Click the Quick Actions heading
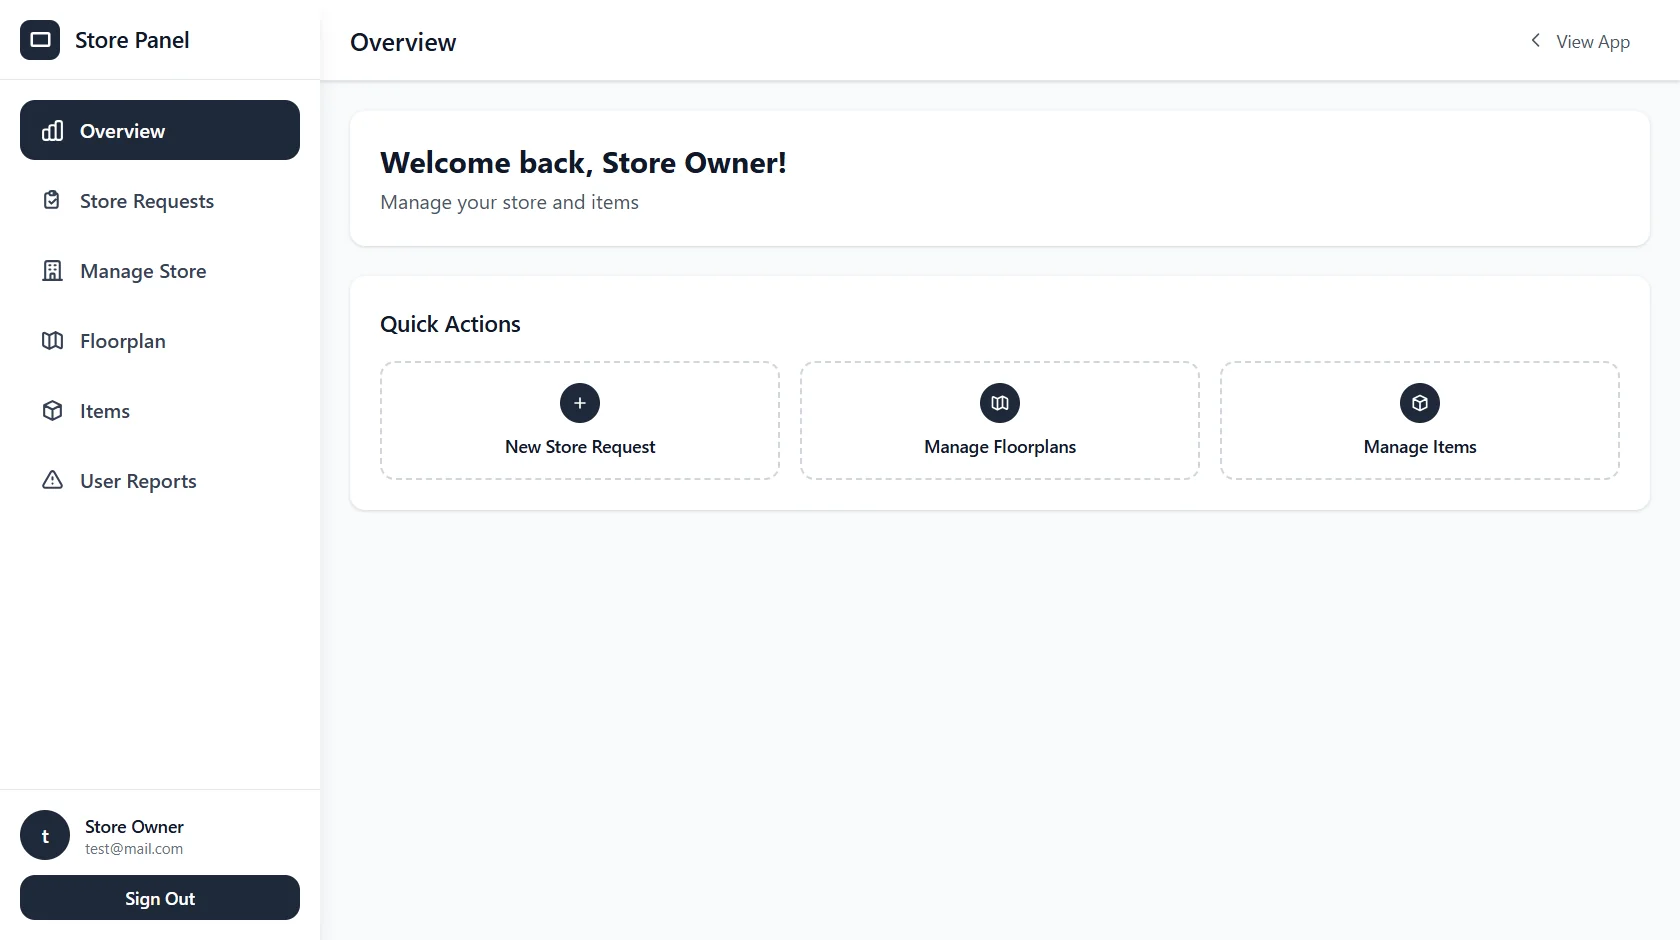The width and height of the screenshot is (1680, 940). (450, 324)
